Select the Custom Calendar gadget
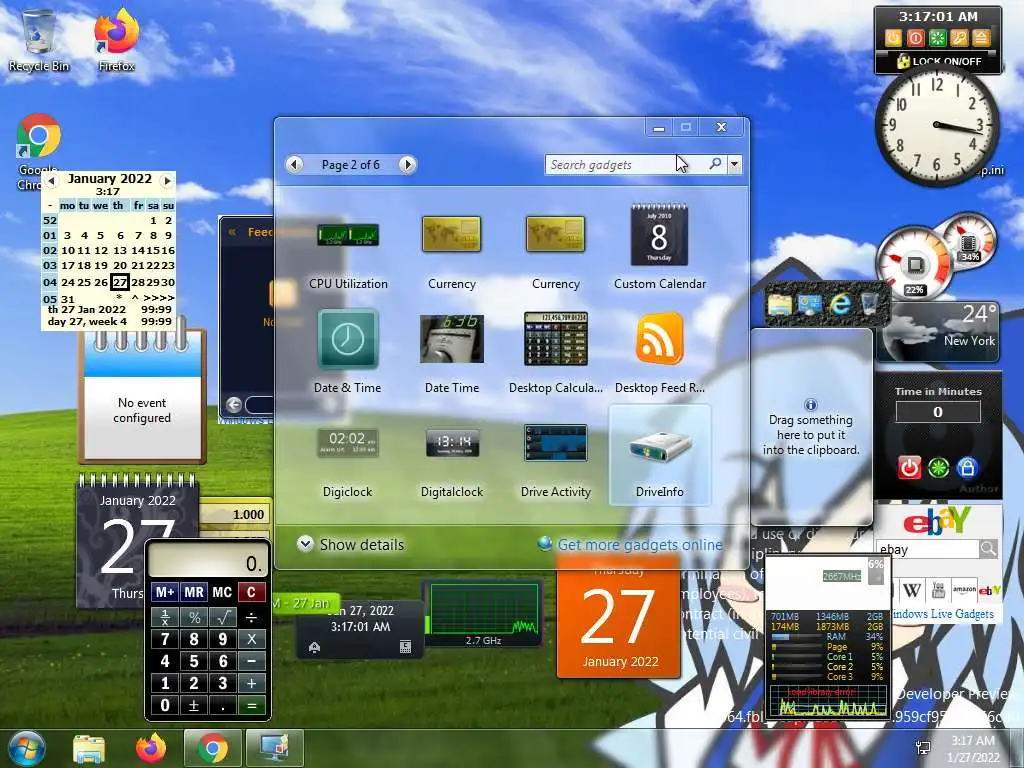 click(x=660, y=248)
